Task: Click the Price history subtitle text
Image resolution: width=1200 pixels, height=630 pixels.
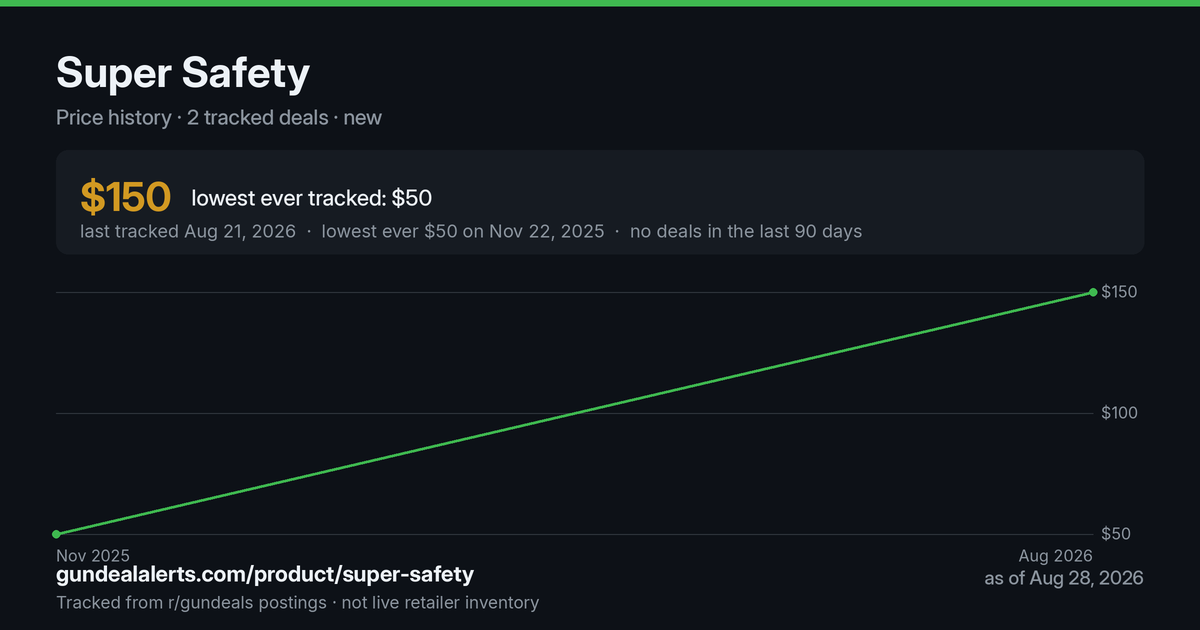Action: pyautogui.click(x=114, y=117)
